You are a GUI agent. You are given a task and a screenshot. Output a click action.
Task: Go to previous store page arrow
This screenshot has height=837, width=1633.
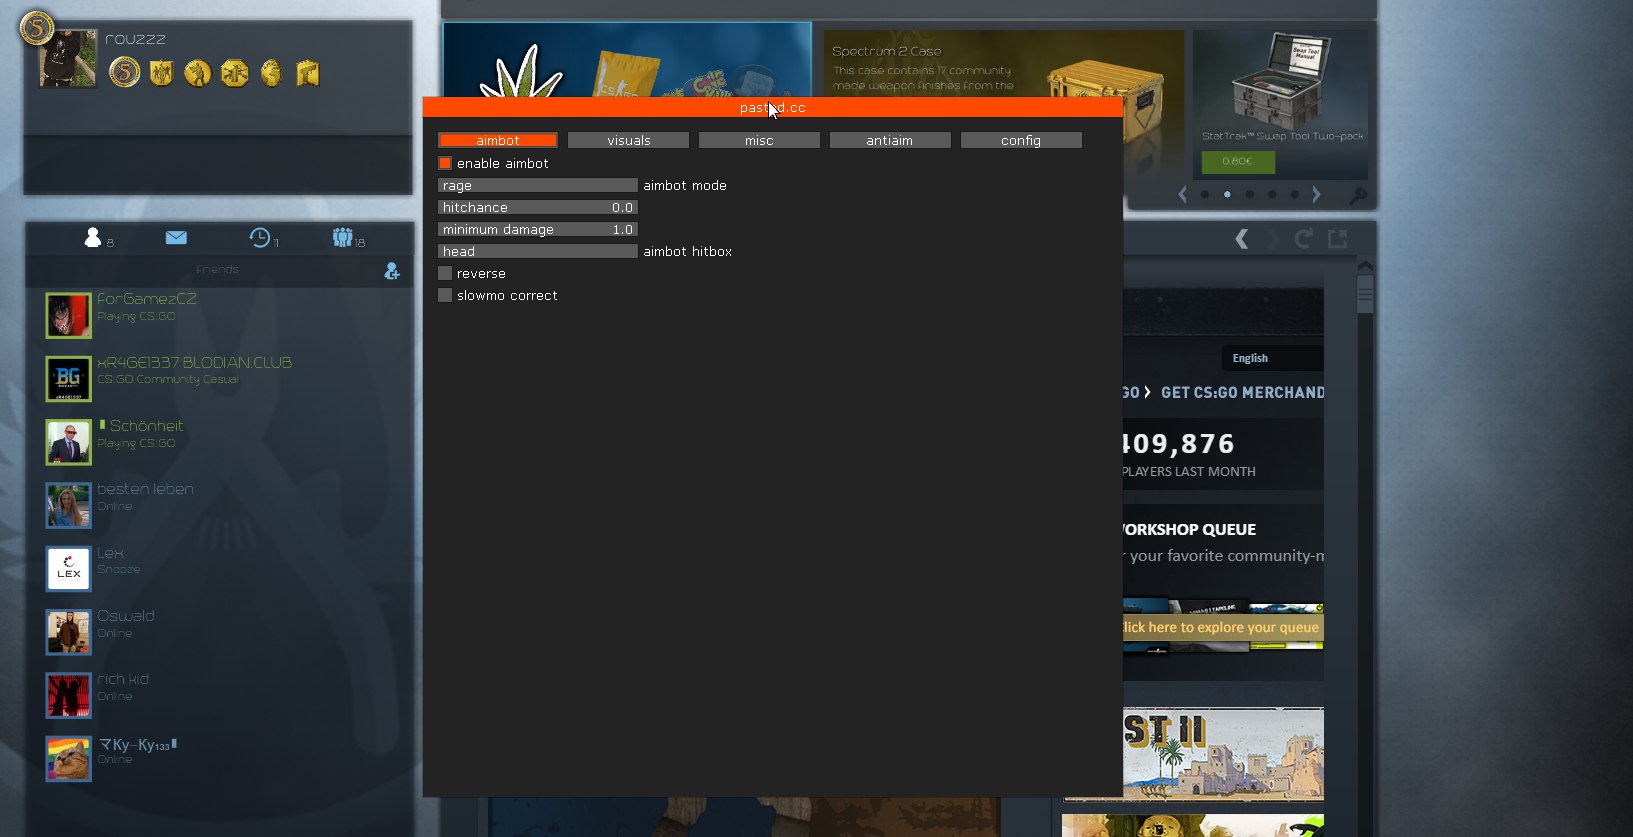click(x=1182, y=194)
